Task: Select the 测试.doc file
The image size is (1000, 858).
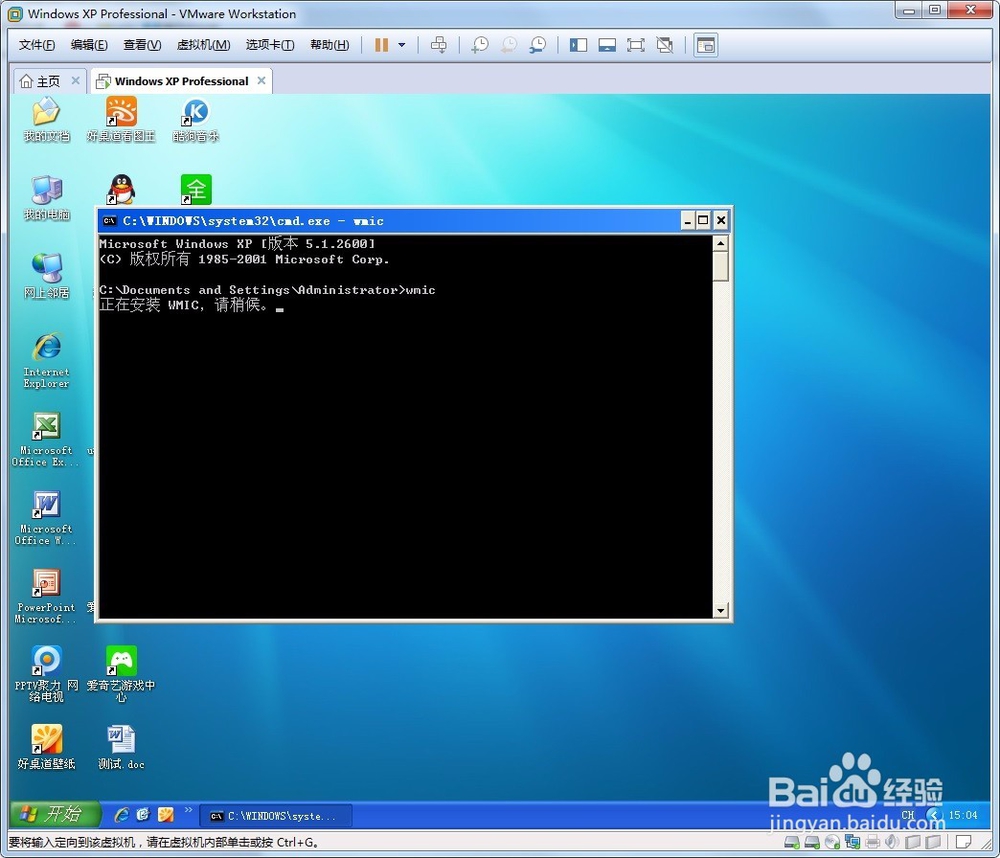Action: click(x=121, y=747)
